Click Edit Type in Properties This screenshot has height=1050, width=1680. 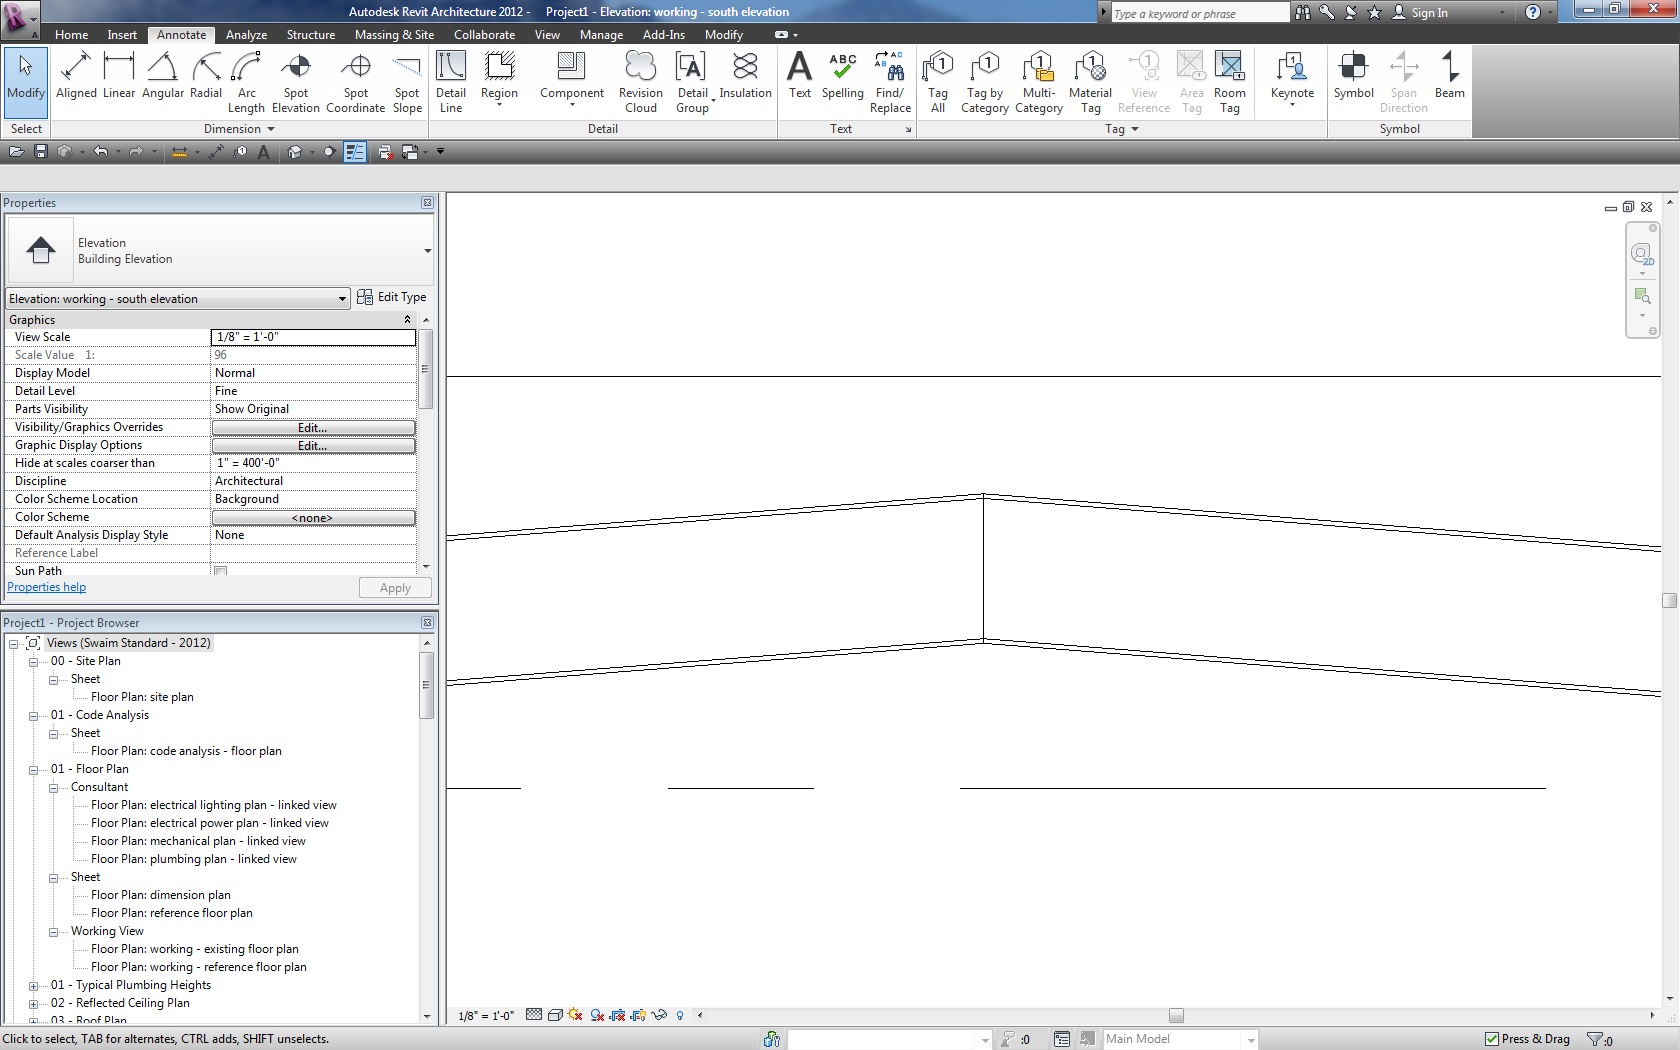coord(392,297)
